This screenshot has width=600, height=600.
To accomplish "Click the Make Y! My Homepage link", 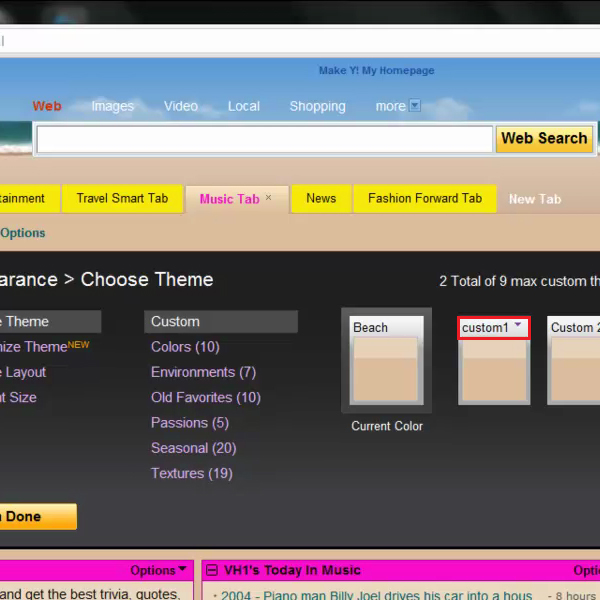I will click(x=377, y=70).
